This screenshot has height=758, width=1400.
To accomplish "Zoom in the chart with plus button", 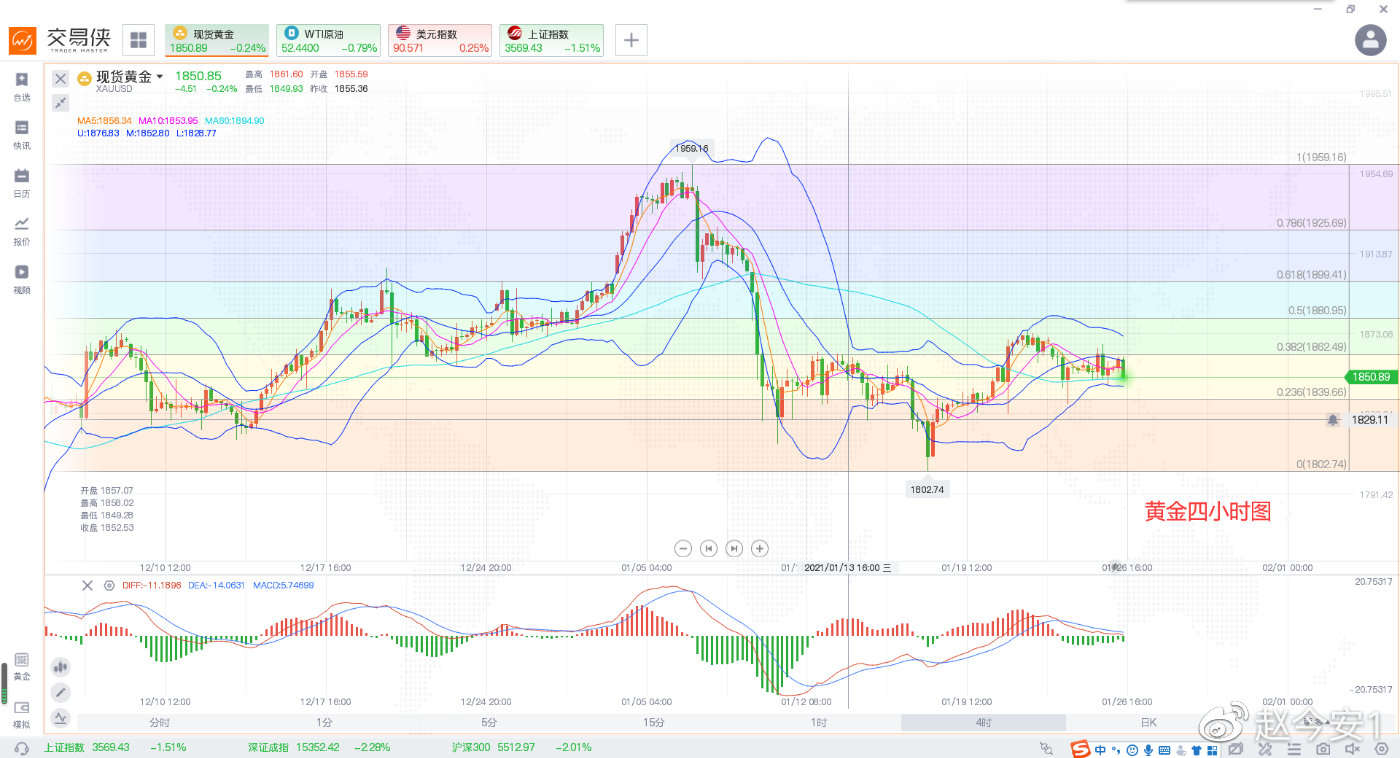I will pos(760,548).
